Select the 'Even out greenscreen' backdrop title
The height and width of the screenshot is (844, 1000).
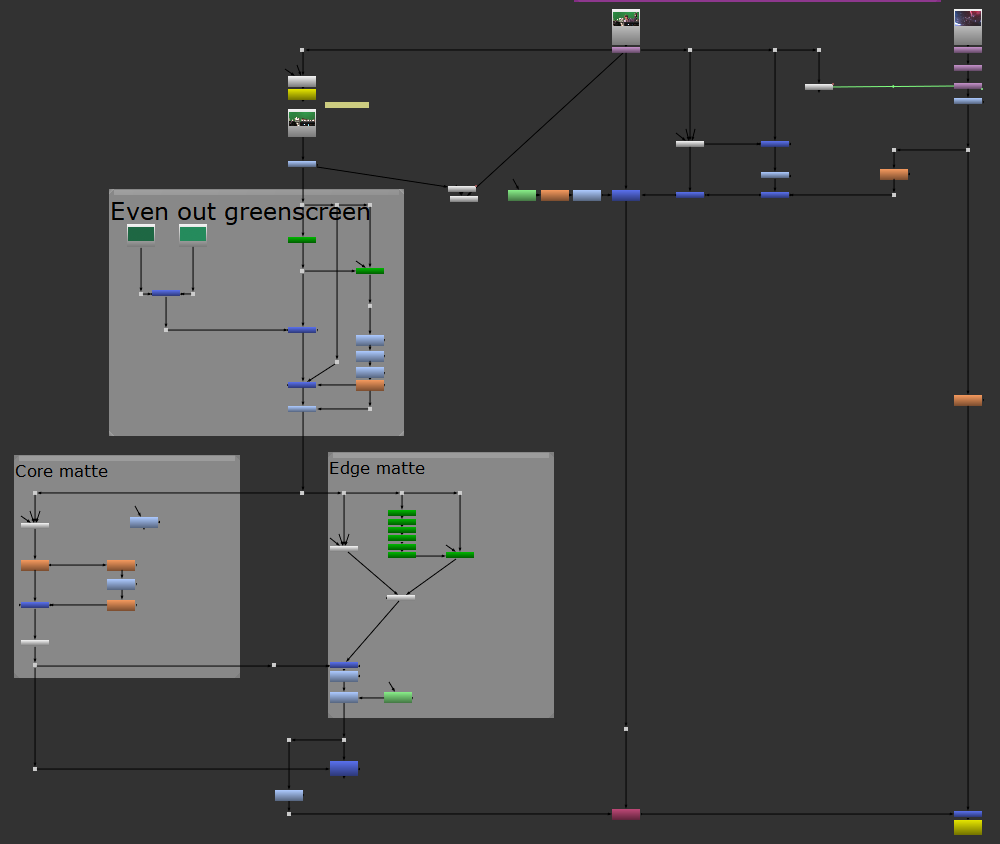click(x=240, y=212)
